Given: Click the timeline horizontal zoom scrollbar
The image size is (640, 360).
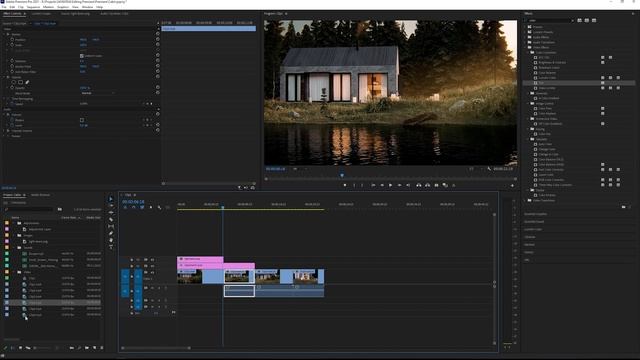Looking at the screenshot, I should [156, 348].
